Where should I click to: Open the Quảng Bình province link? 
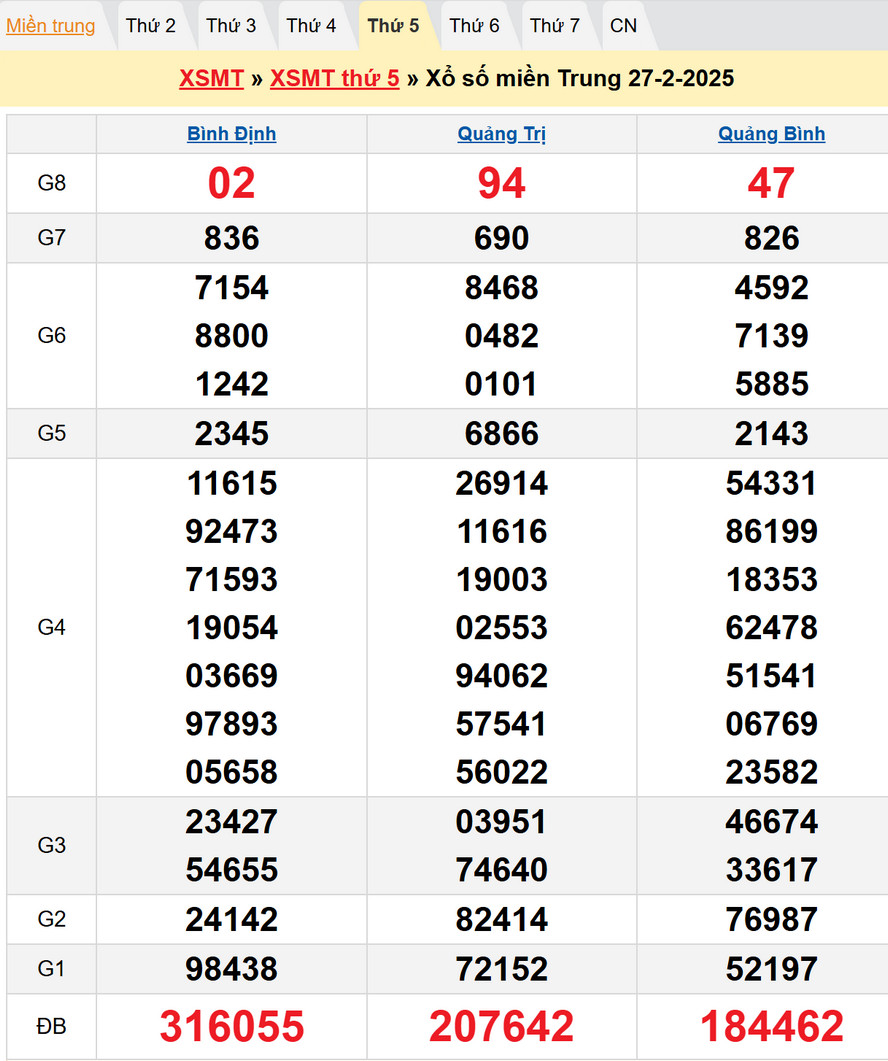[772, 134]
